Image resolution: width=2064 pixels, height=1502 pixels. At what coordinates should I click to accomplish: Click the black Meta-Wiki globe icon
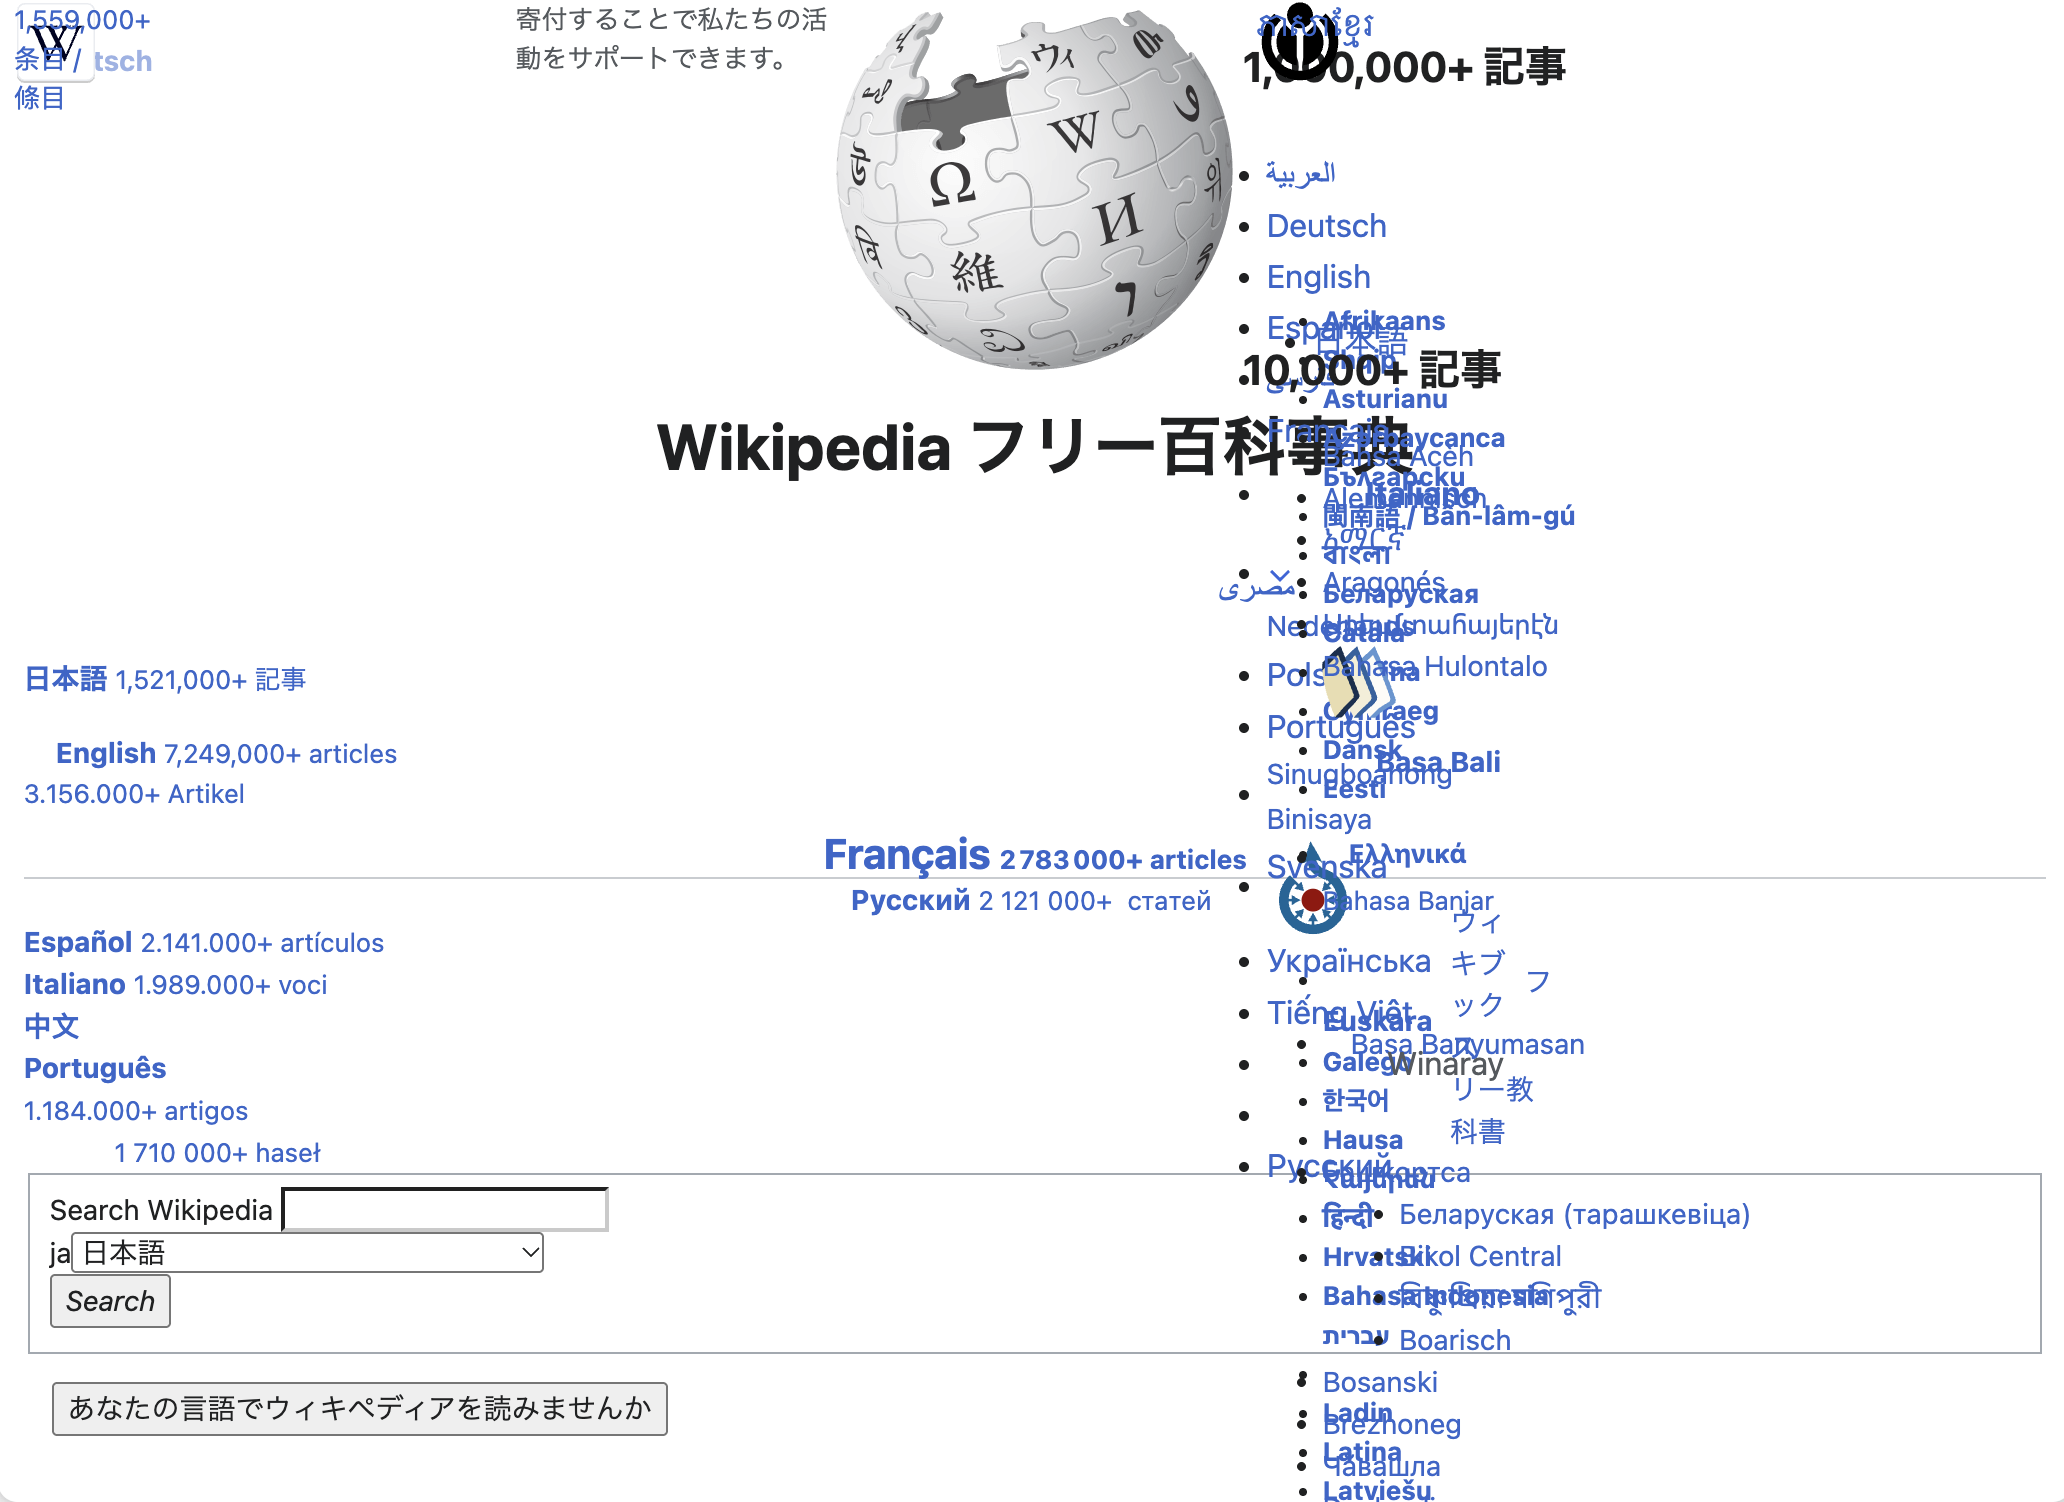pyautogui.click(x=1299, y=41)
